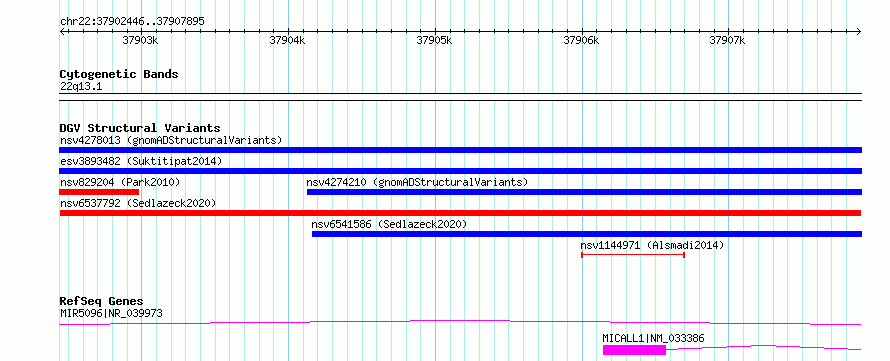Click the 37903k ruler tick label
The height and width of the screenshot is (361, 890).
140,40
